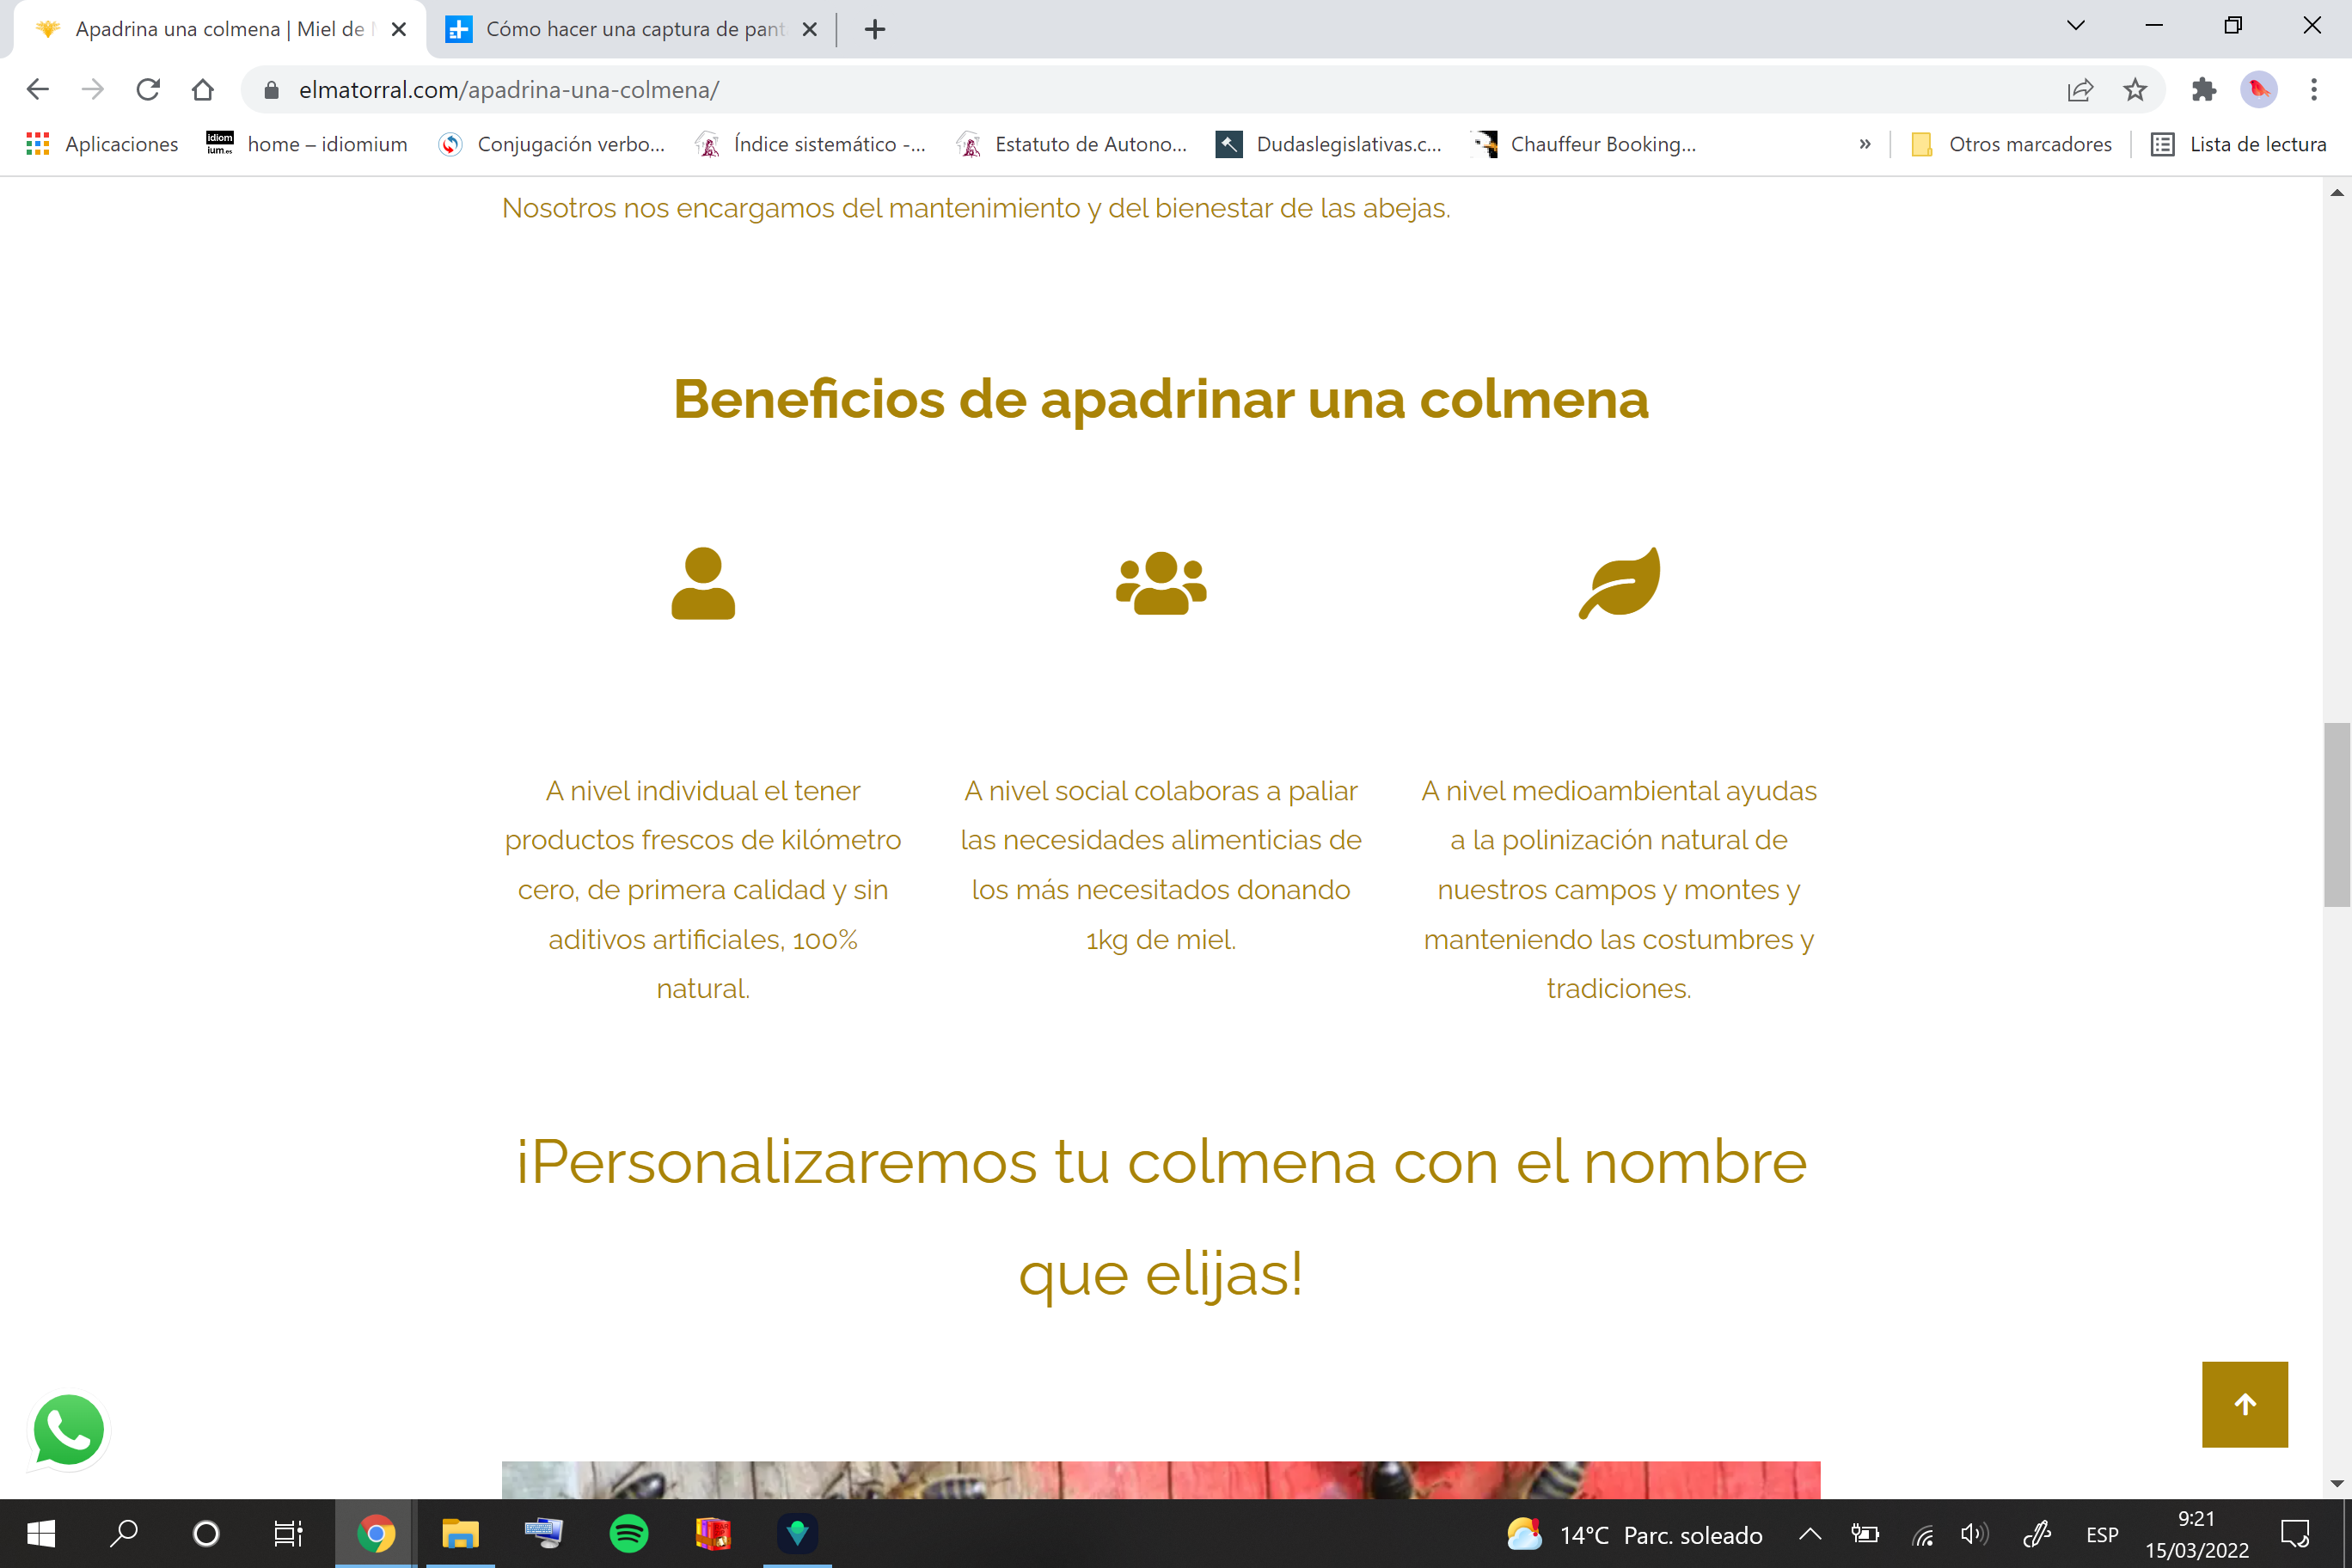
Task: Click the page vertical scrollbar thumb
Action: [x=2337, y=814]
